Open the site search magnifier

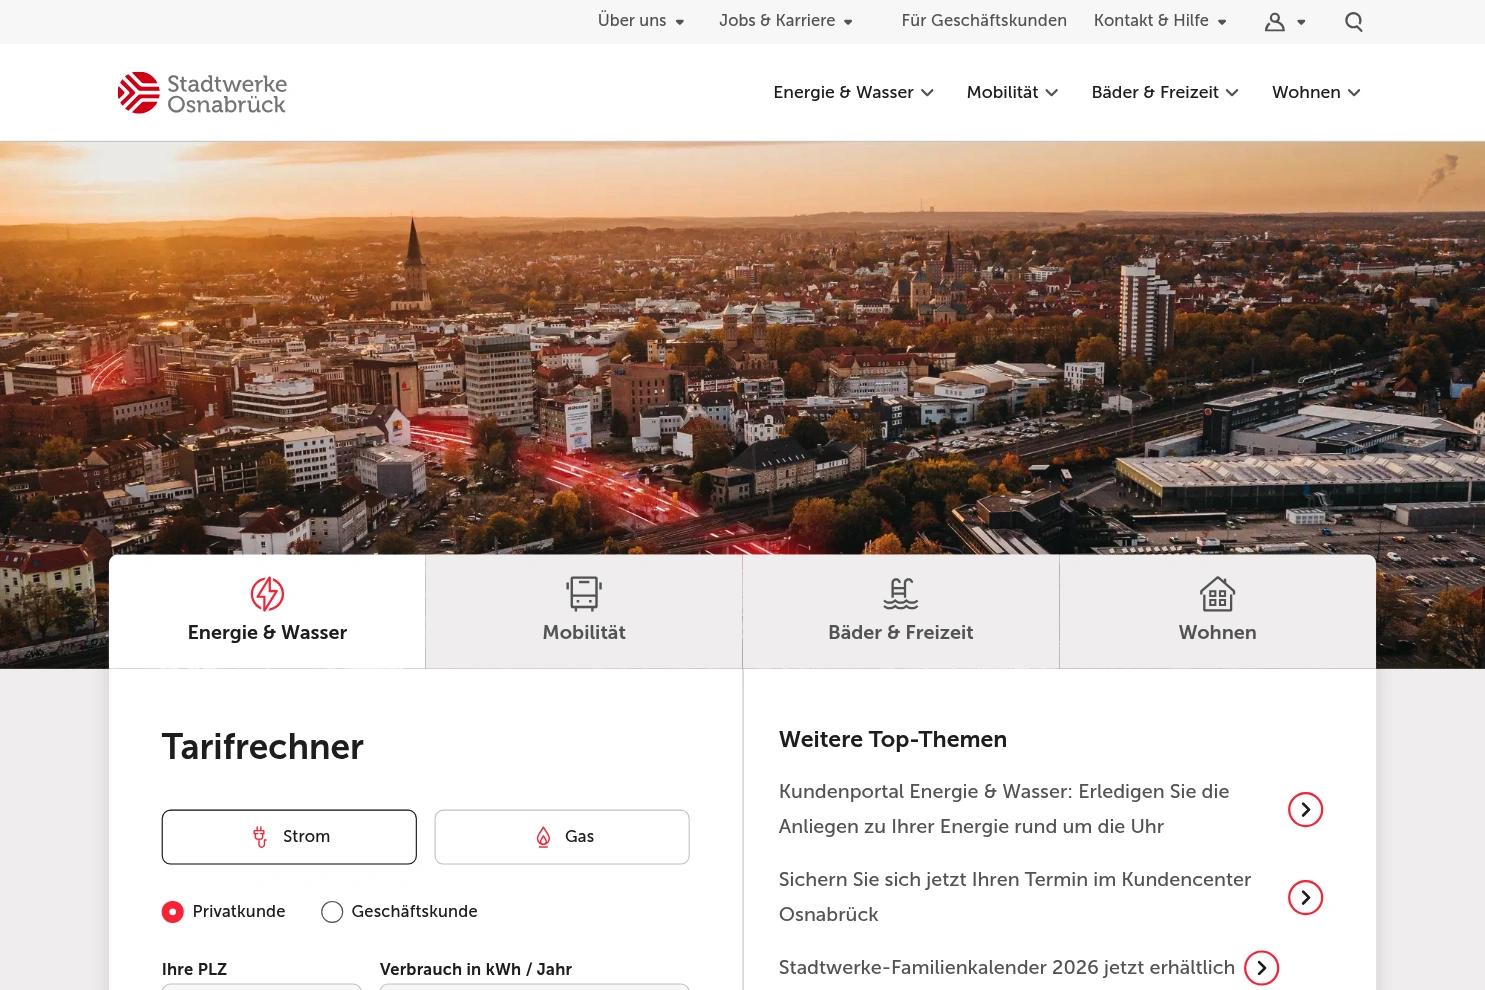pyautogui.click(x=1353, y=21)
